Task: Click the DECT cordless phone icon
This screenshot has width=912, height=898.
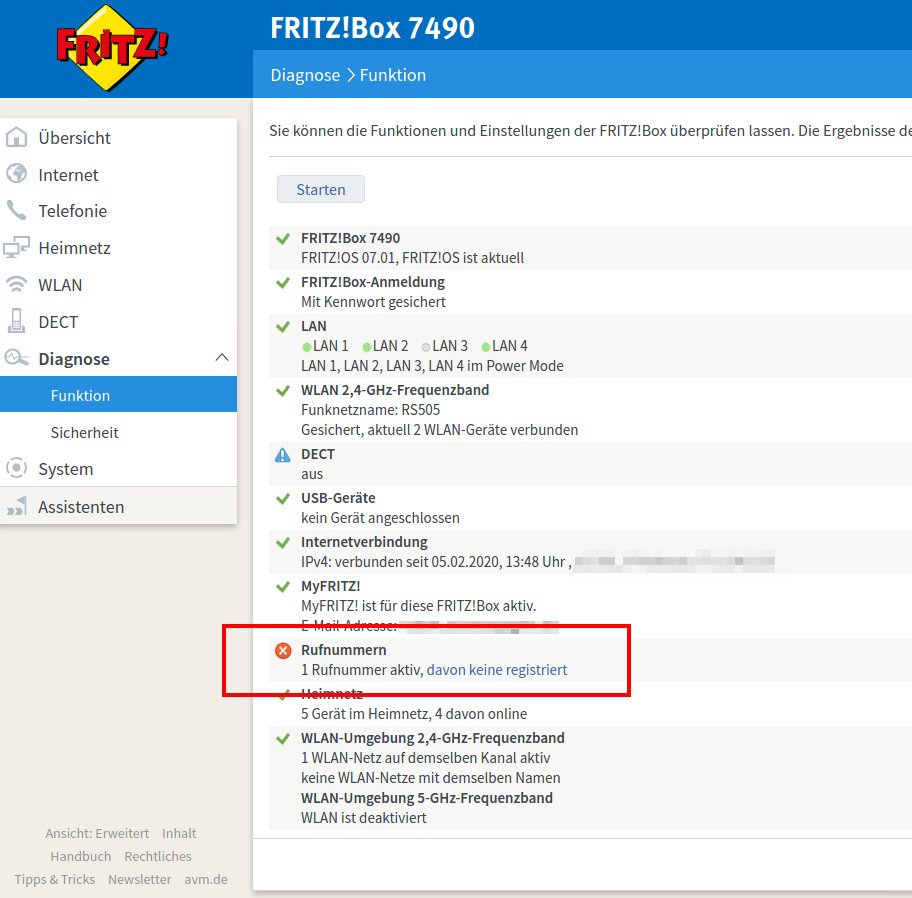Action: (x=16, y=321)
